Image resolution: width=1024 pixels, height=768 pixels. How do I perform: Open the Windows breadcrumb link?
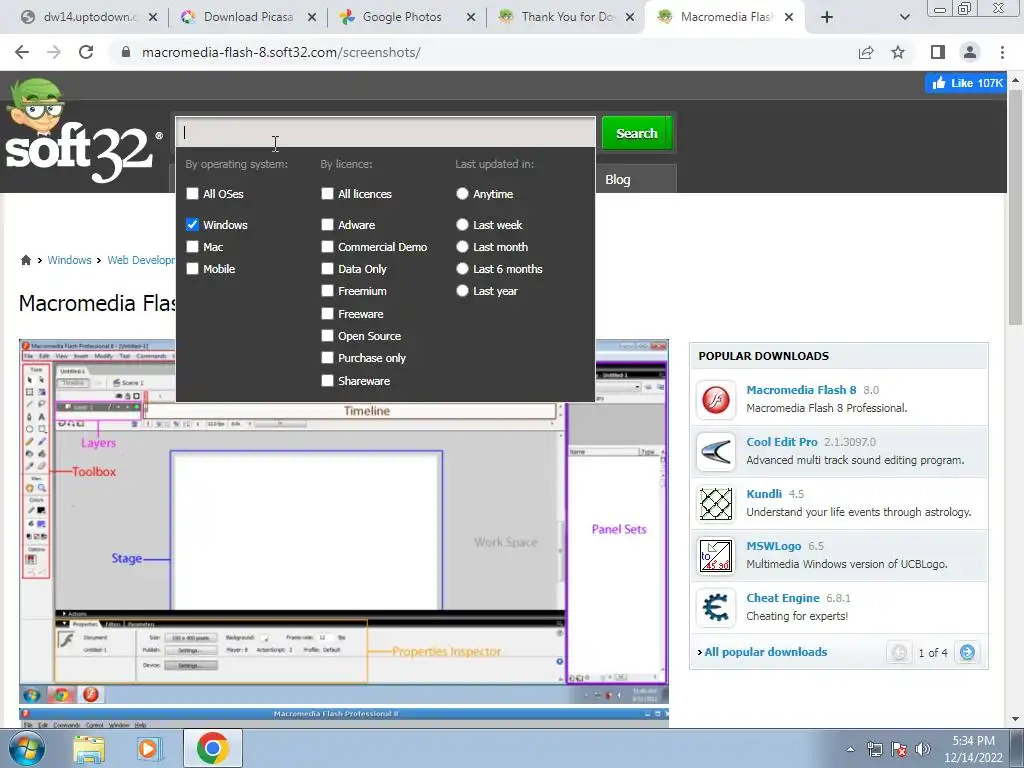tap(69, 260)
